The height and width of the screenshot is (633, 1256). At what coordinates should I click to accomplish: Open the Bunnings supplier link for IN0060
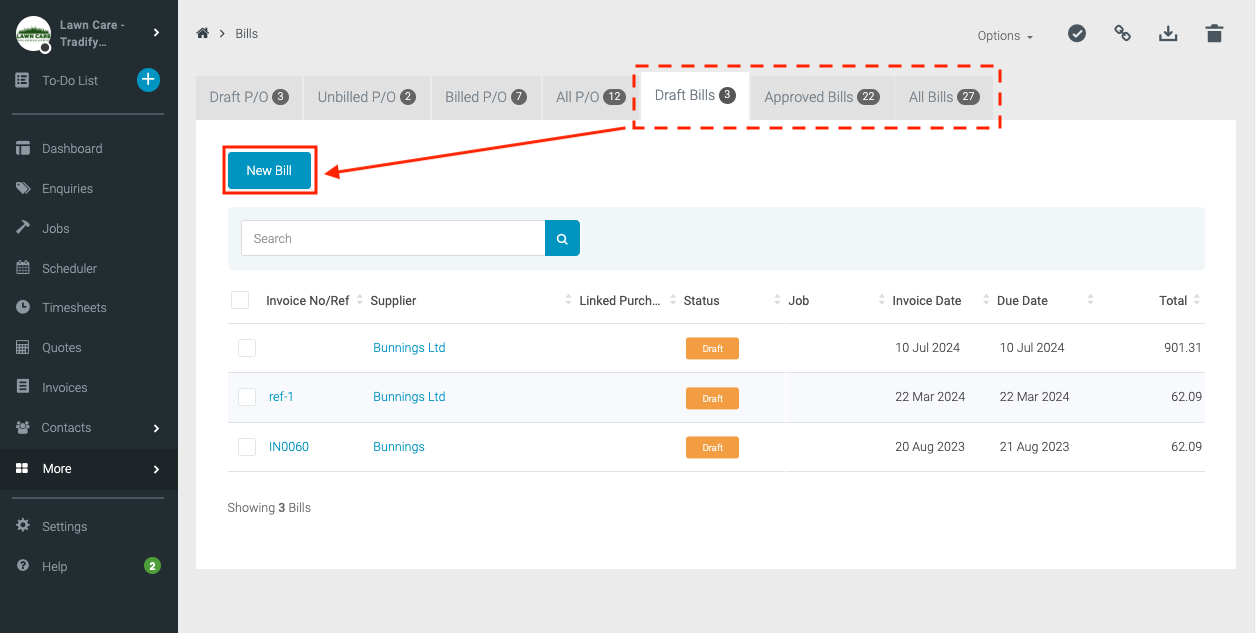click(x=399, y=447)
